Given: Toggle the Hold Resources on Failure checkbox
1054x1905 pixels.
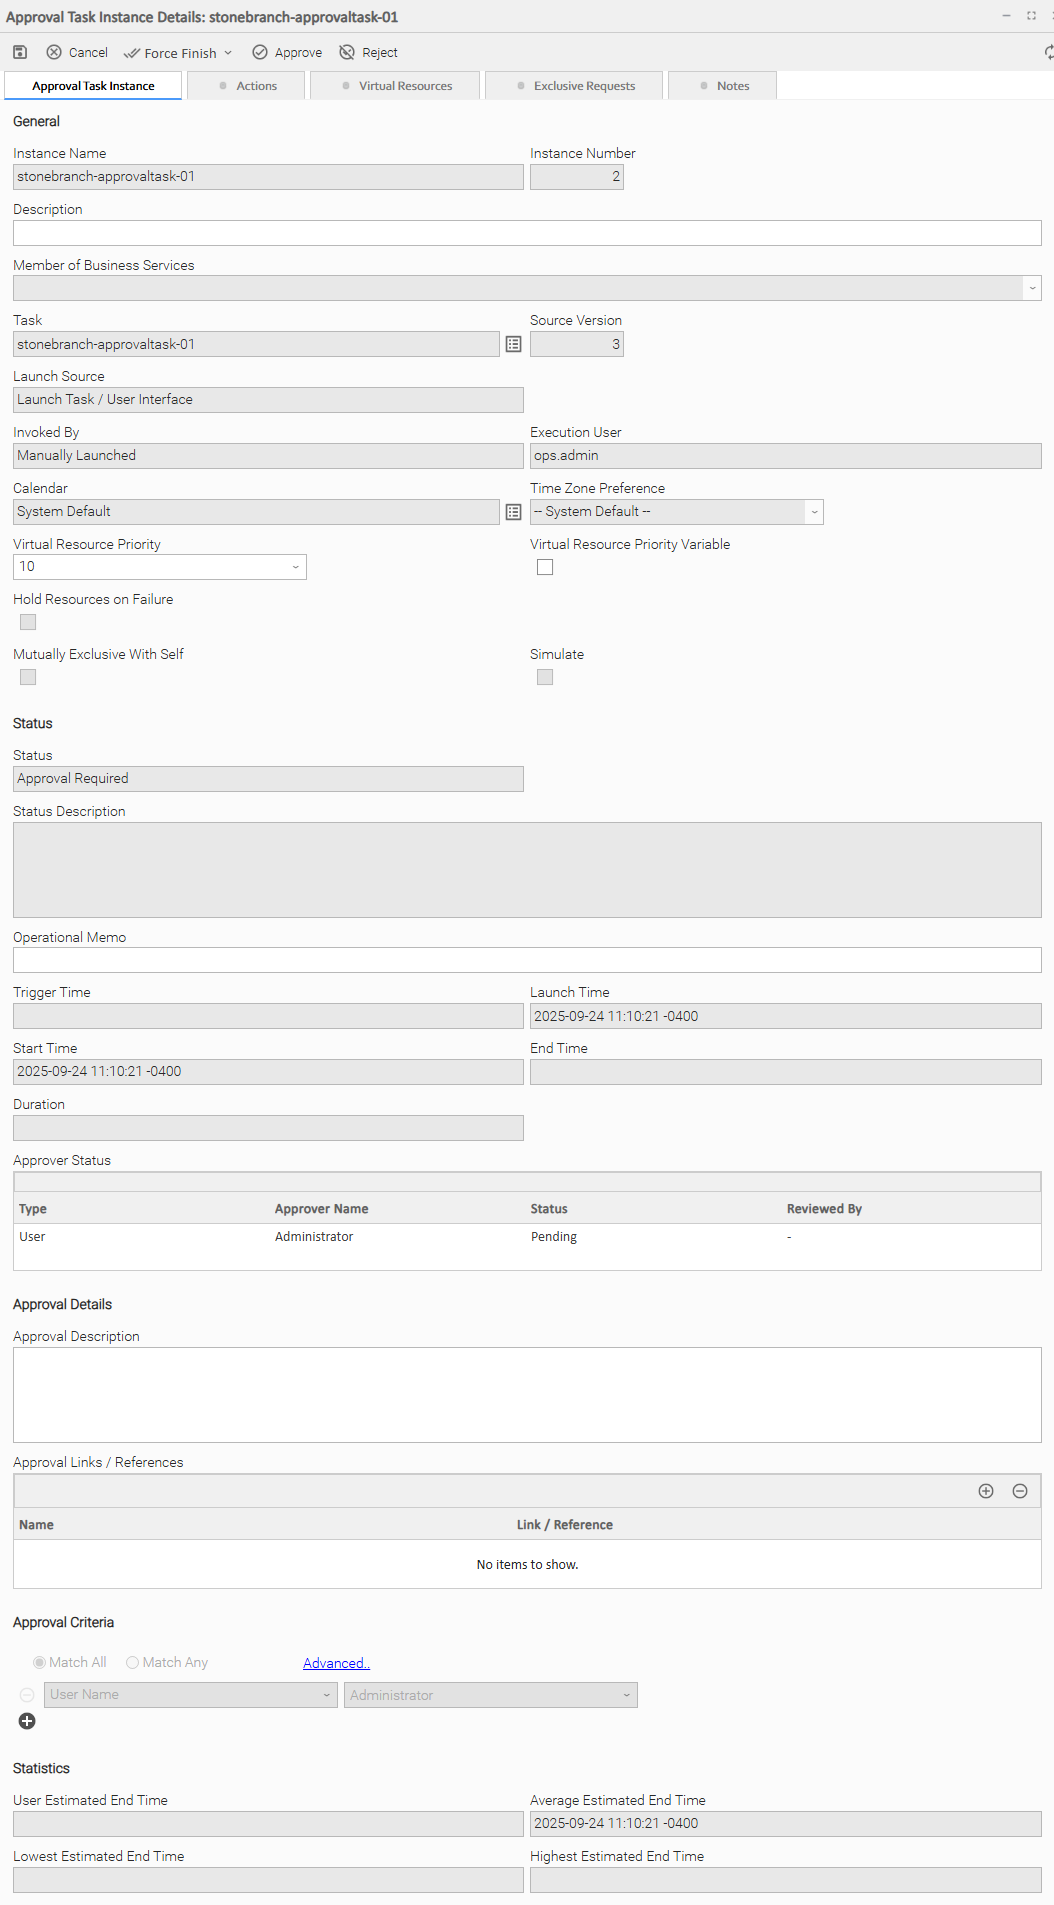Looking at the screenshot, I should click(x=28, y=622).
